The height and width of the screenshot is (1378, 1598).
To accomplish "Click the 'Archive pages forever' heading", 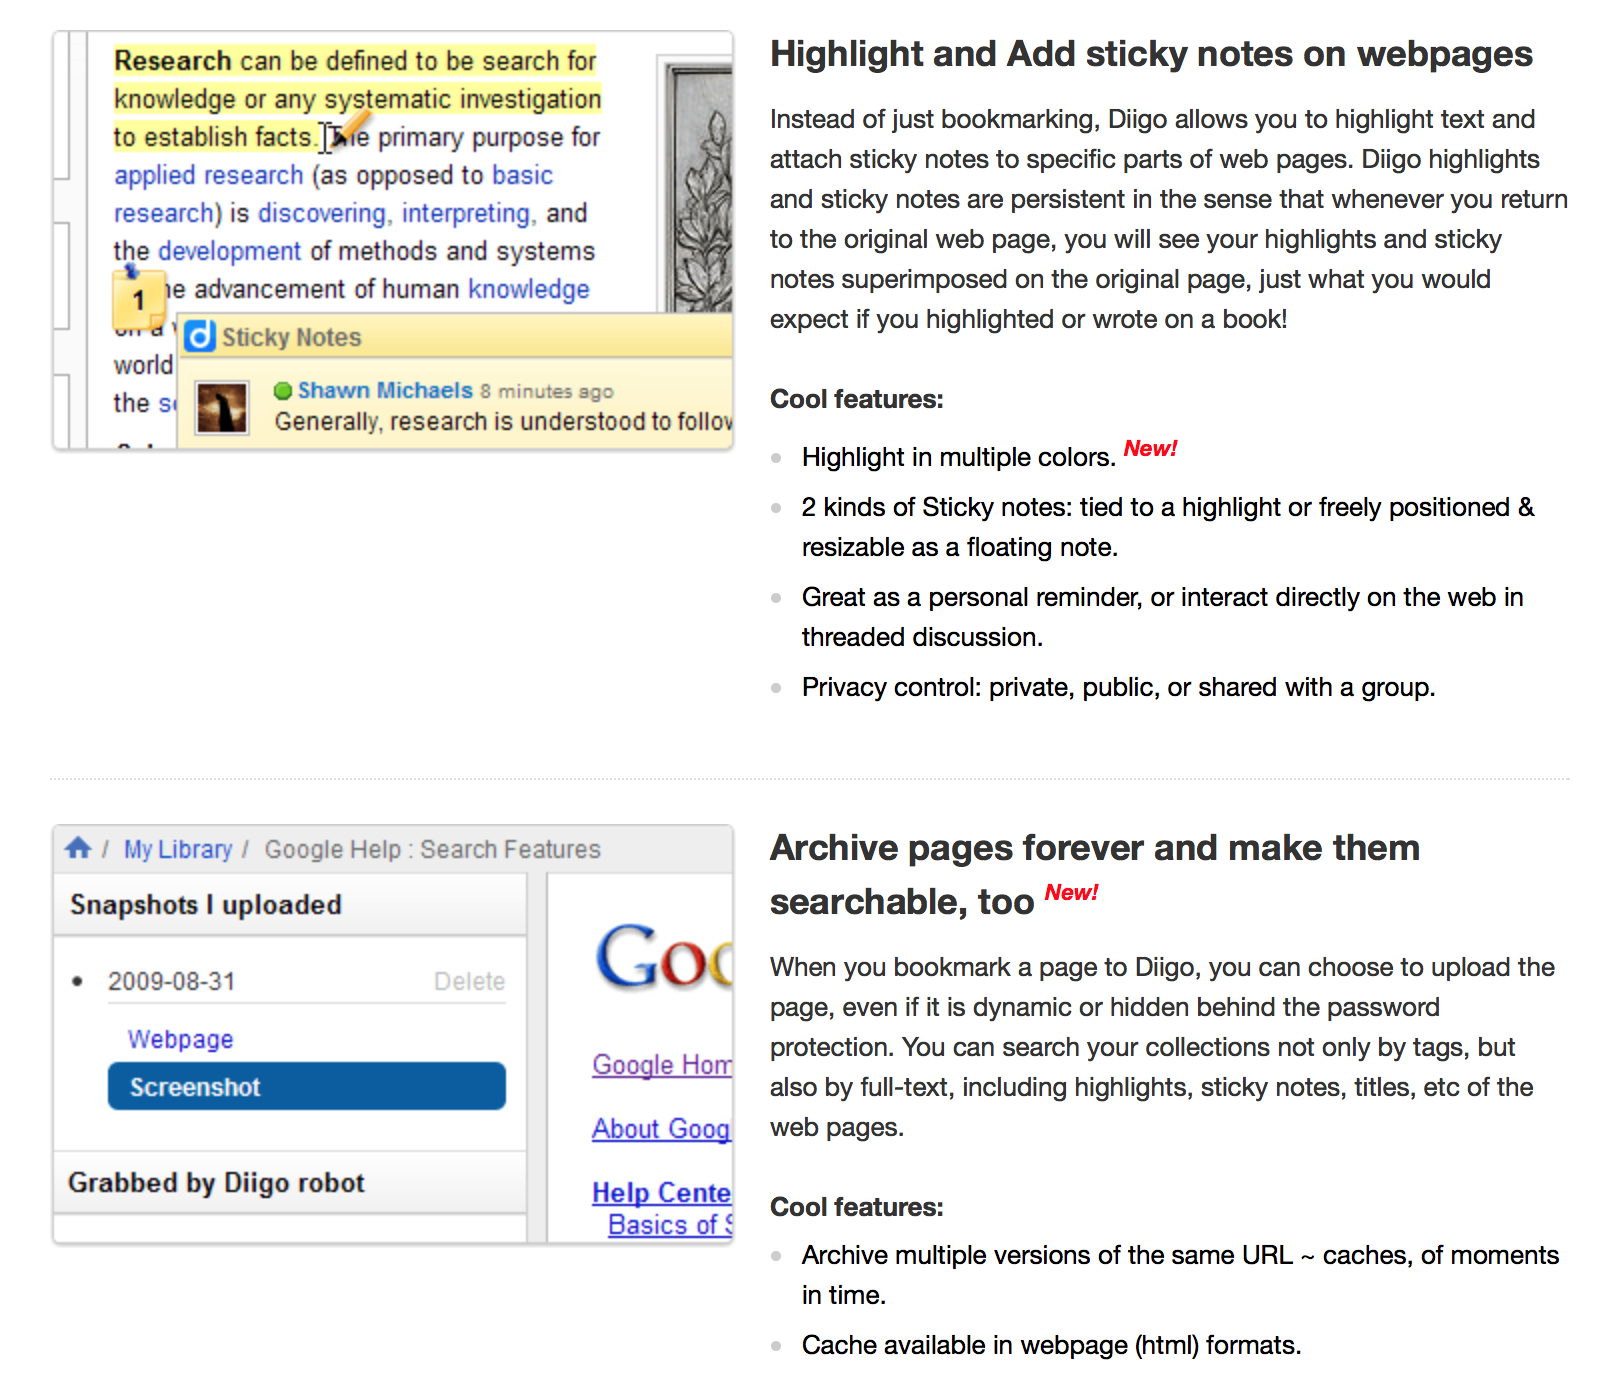I will coord(1095,874).
